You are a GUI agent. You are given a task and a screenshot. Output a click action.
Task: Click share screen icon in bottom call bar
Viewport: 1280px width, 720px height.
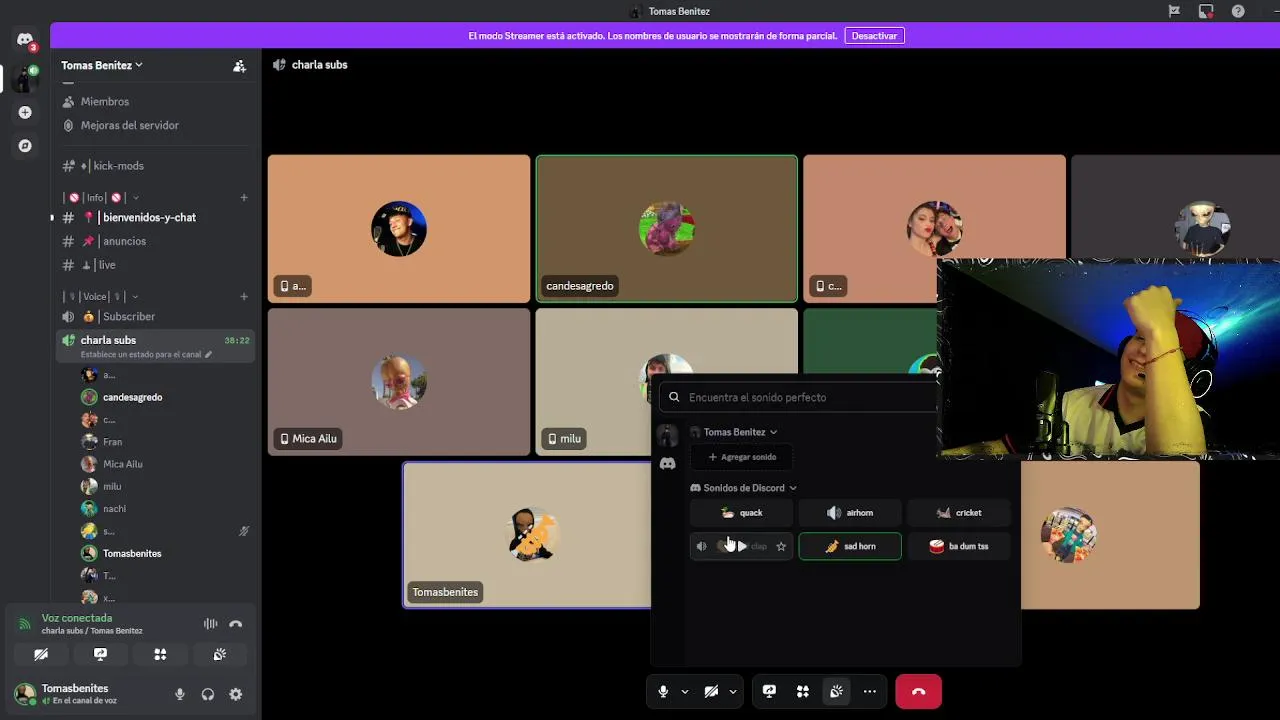pyautogui.click(x=769, y=691)
